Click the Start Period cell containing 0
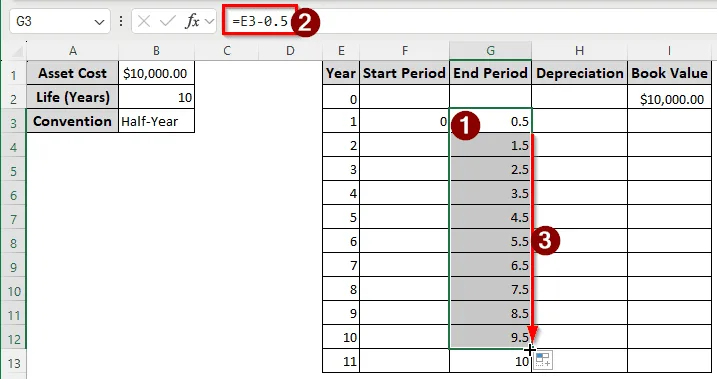The height and width of the screenshot is (379, 717). pos(405,121)
